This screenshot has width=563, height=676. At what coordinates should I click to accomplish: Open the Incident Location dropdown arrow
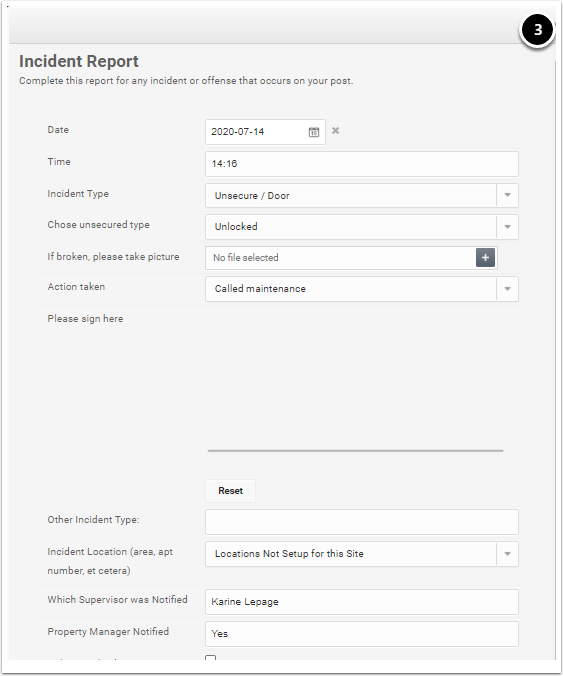pos(507,554)
